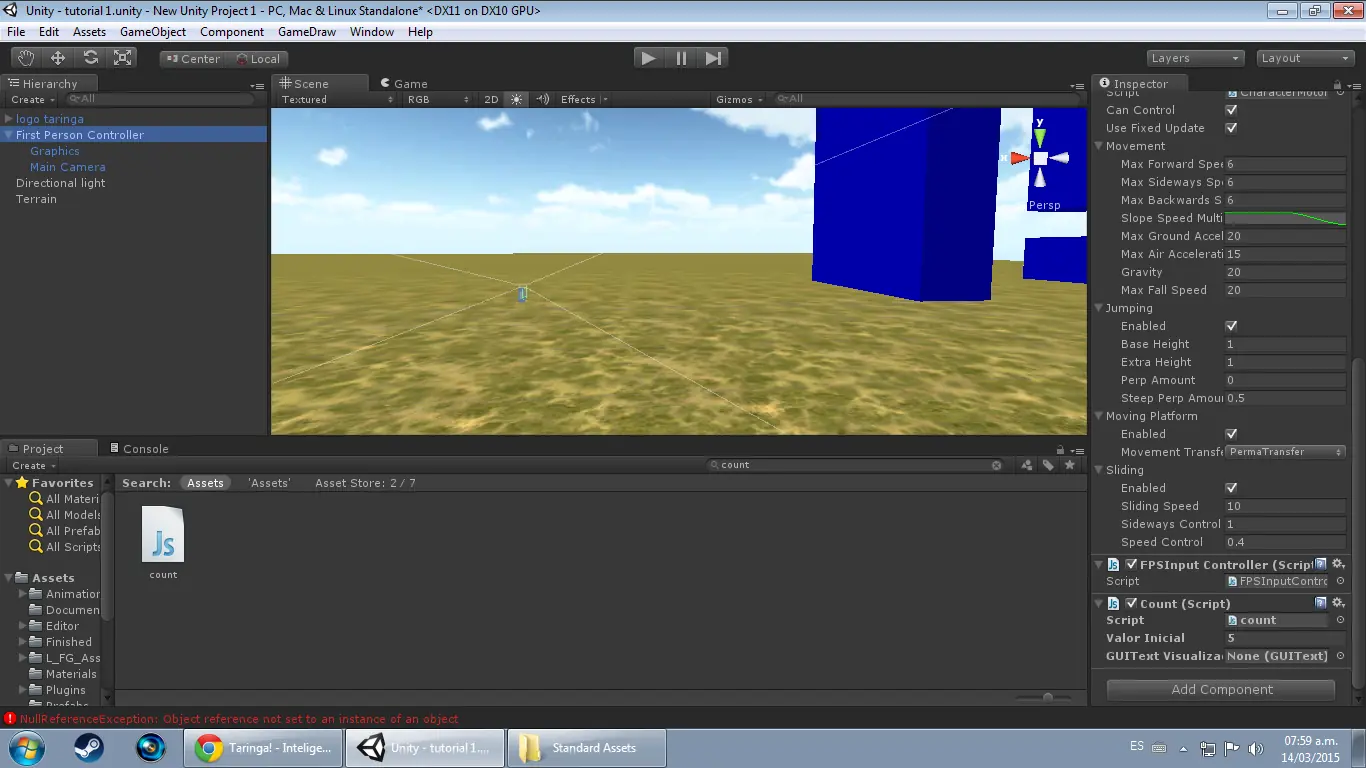The width and height of the screenshot is (1366, 768).
Task: Open Chrome Taringa window in taskbar
Action: 263,748
